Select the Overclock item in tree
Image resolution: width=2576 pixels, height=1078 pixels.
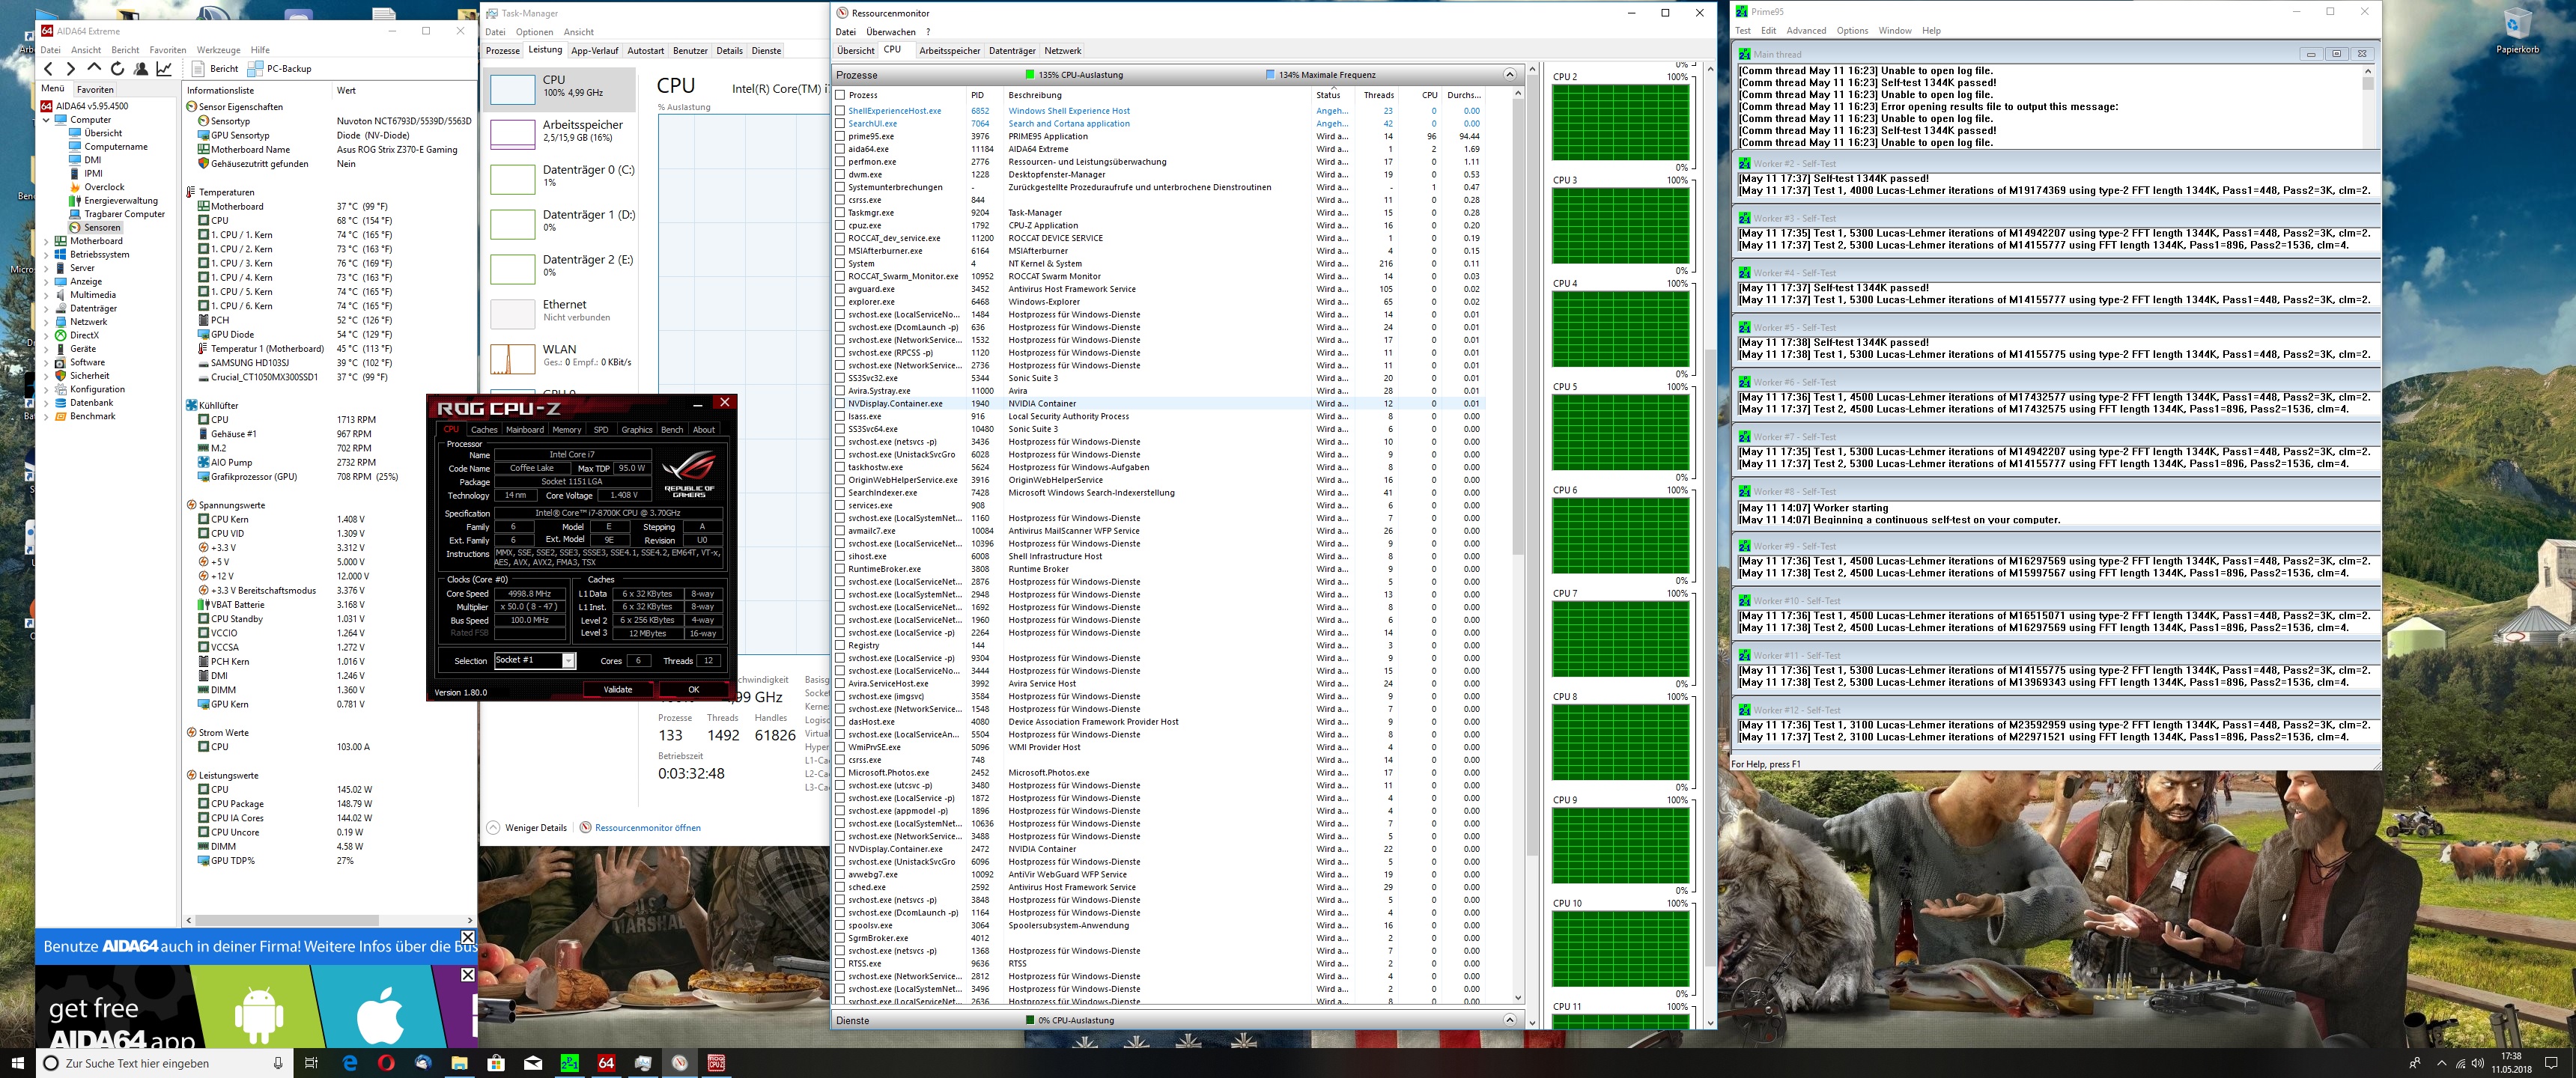104,187
